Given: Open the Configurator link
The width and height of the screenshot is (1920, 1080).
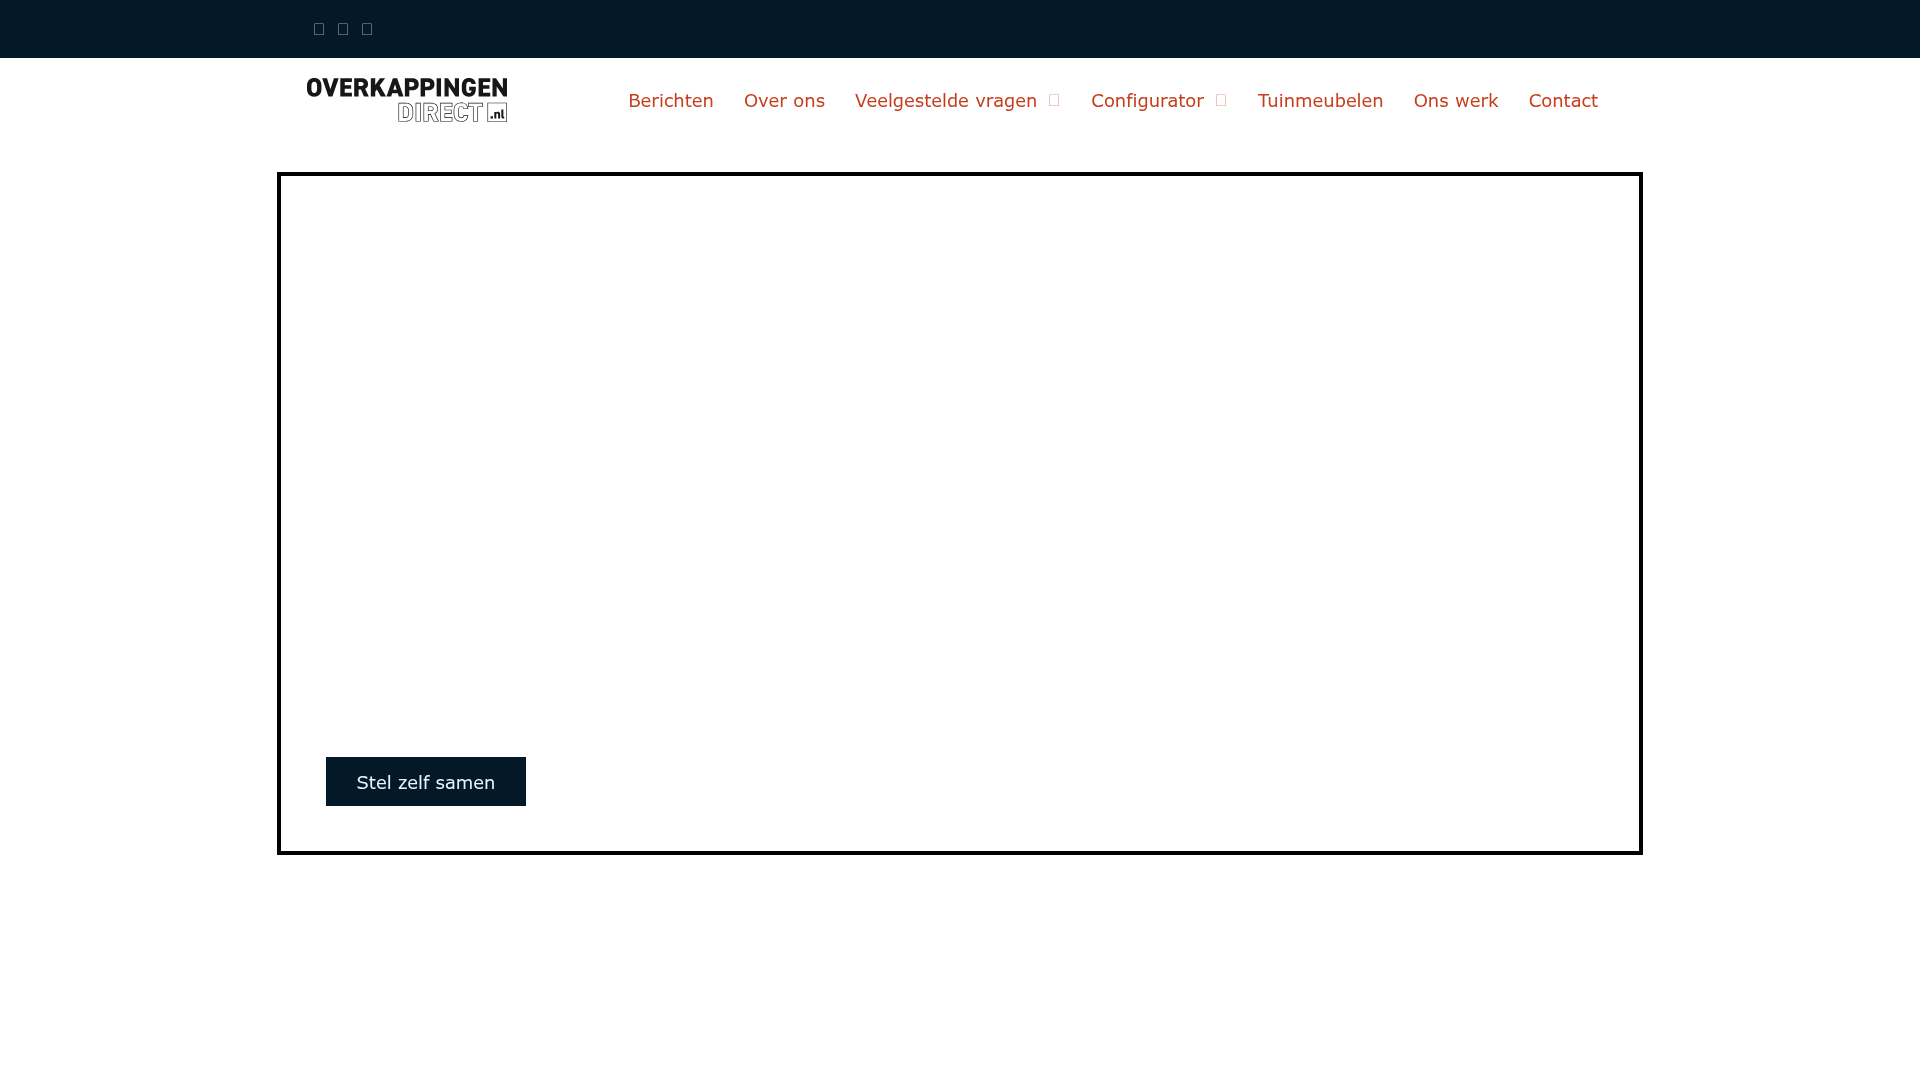Looking at the screenshot, I should (1147, 100).
